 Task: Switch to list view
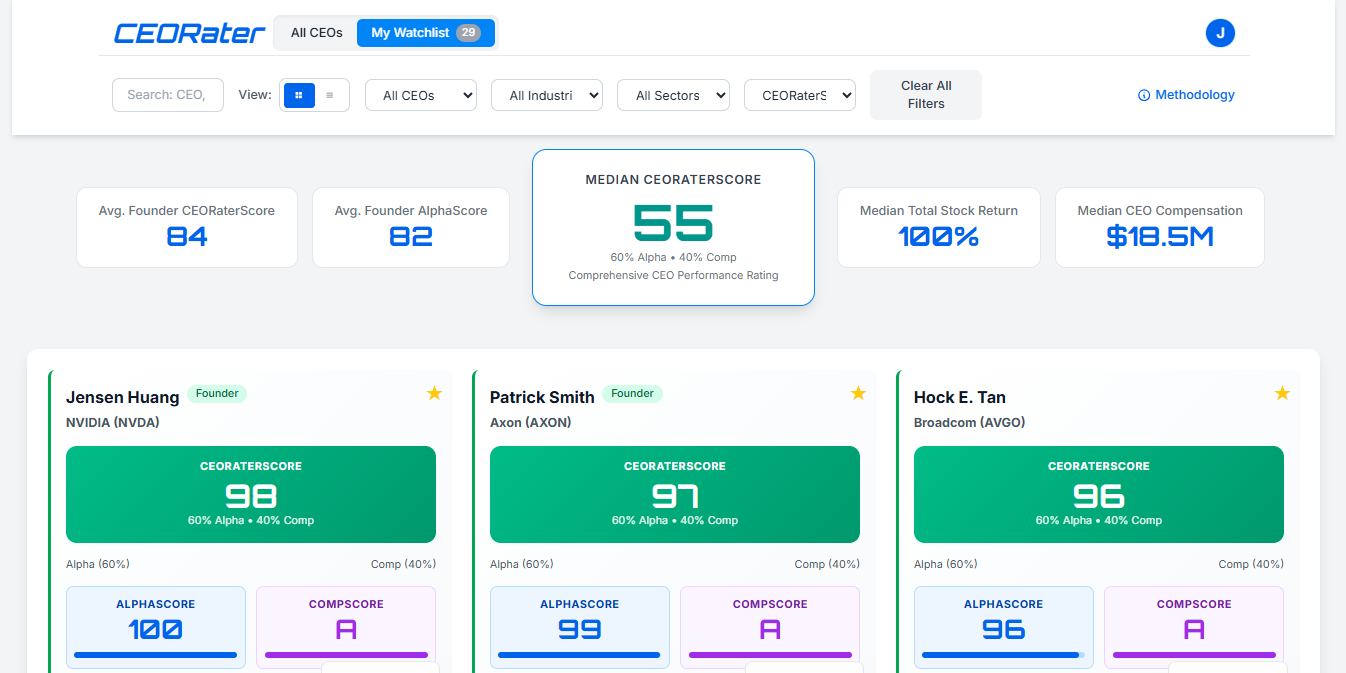(330, 95)
